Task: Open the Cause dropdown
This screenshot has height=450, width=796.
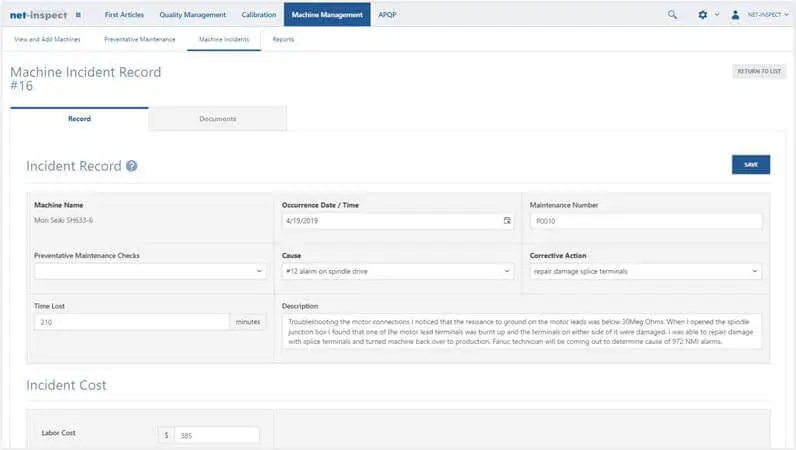Action: click(x=398, y=271)
